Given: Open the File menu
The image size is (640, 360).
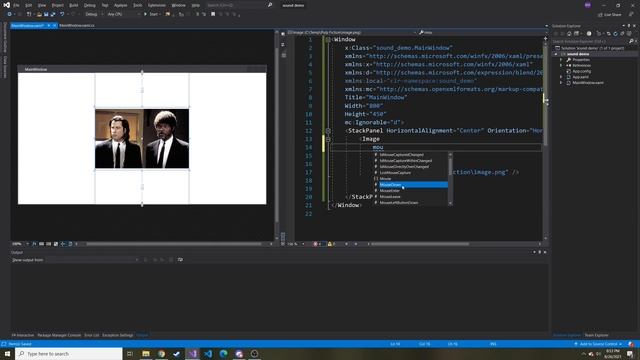Looking at the screenshot, I should (16, 5).
